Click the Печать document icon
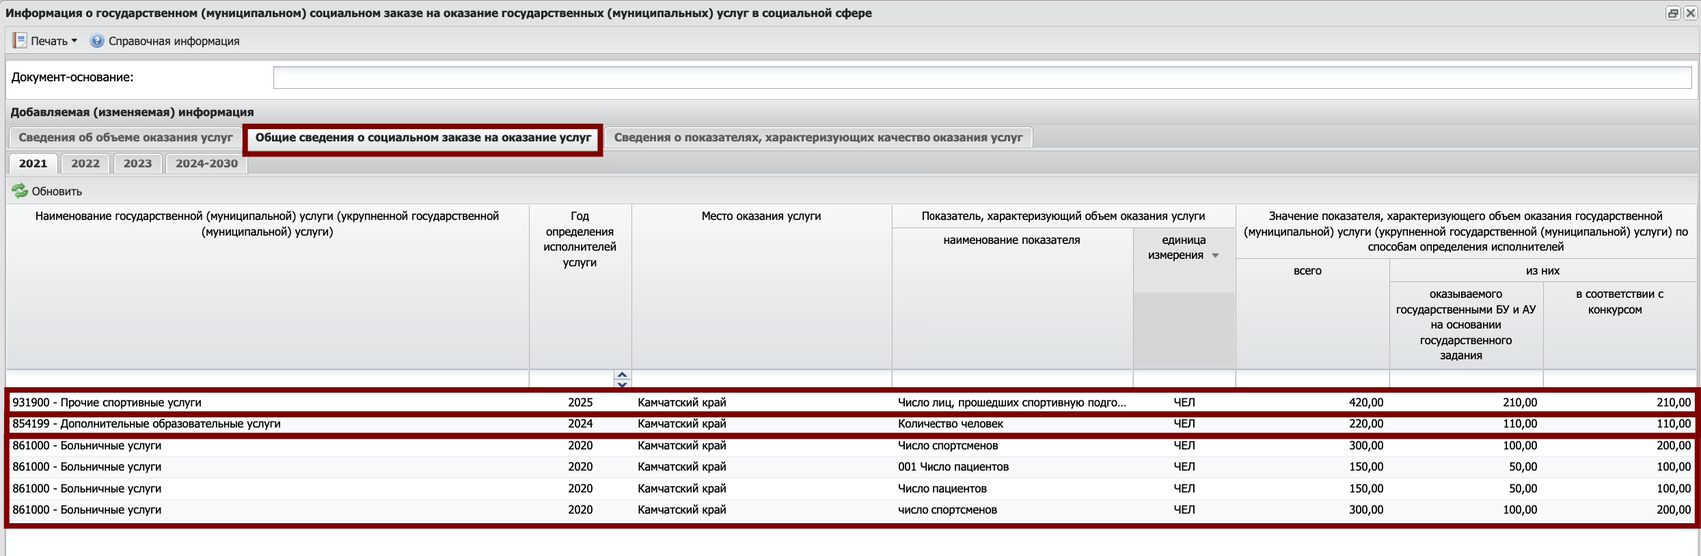This screenshot has width=1701, height=556. tap(20, 41)
